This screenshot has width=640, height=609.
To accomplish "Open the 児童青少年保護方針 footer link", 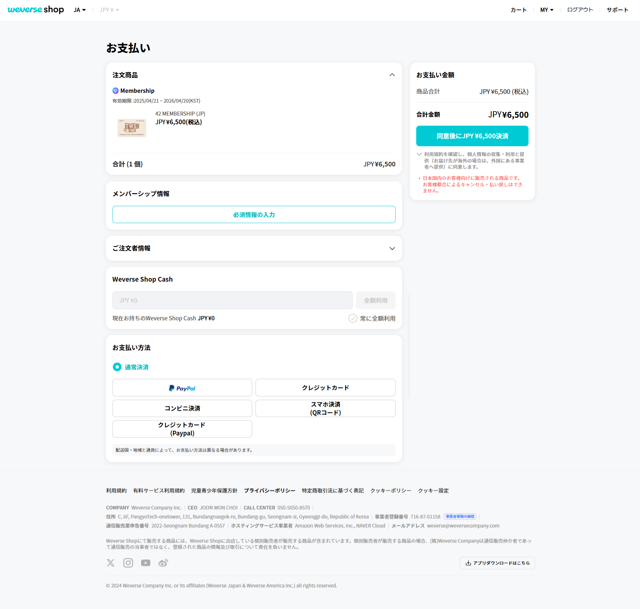I will [214, 491].
